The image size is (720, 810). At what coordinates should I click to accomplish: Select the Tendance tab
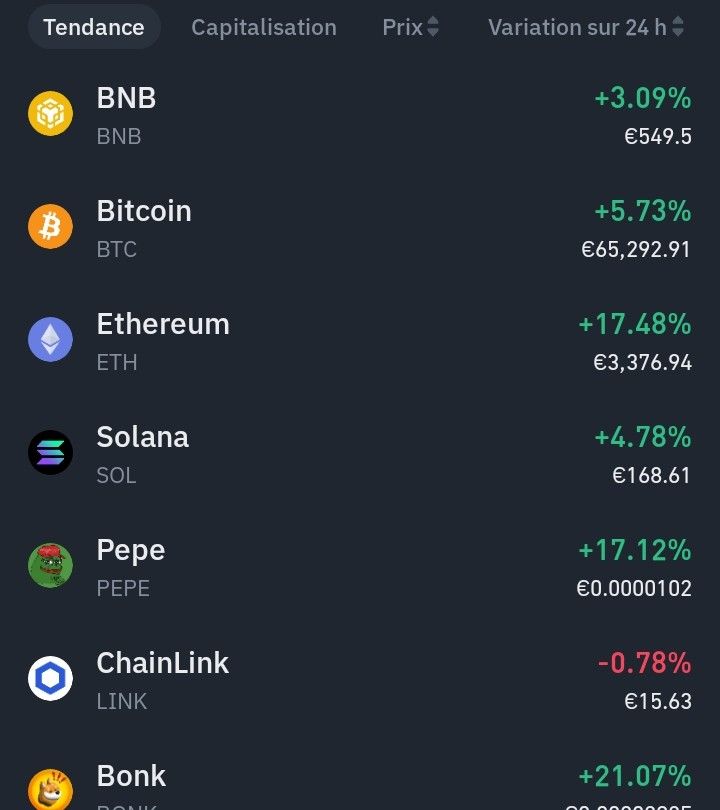(x=94, y=27)
